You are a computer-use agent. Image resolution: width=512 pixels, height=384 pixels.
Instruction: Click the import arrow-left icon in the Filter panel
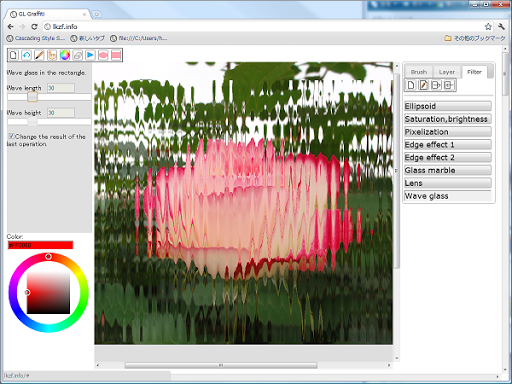449,85
